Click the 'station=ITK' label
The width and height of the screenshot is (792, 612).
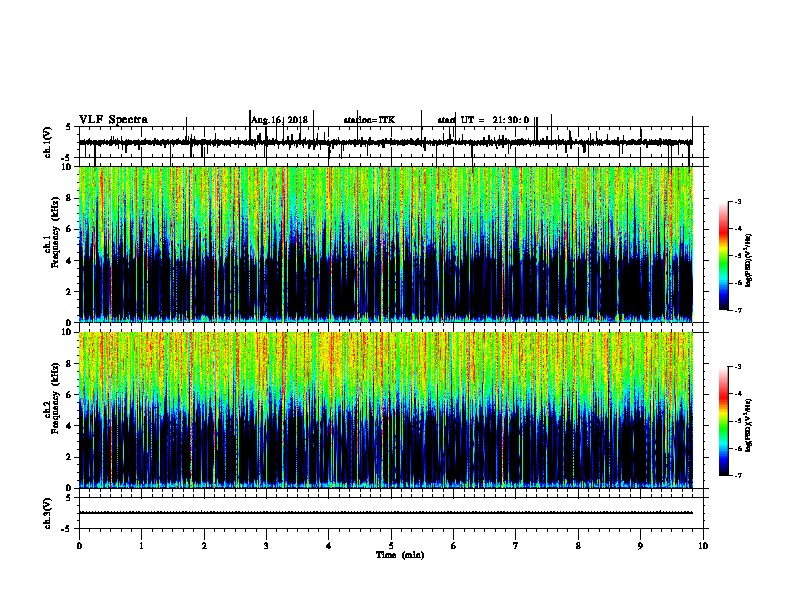tap(369, 120)
